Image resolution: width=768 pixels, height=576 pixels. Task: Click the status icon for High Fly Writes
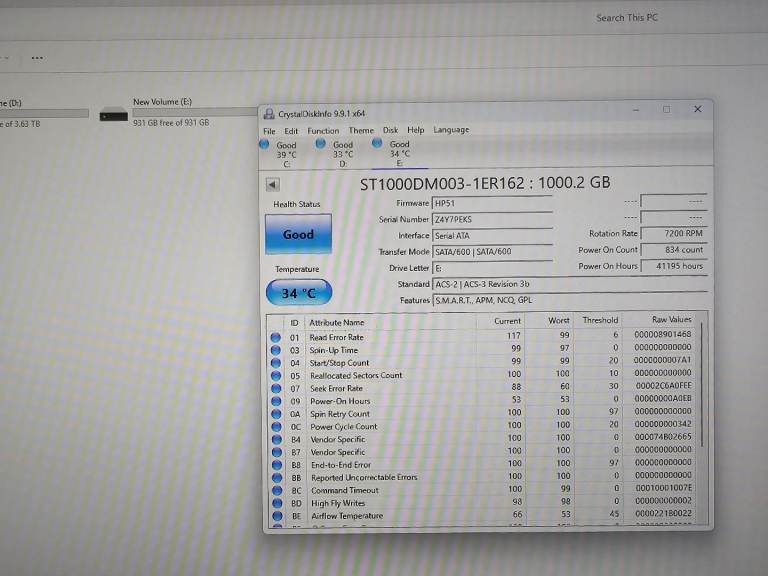click(x=278, y=503)
